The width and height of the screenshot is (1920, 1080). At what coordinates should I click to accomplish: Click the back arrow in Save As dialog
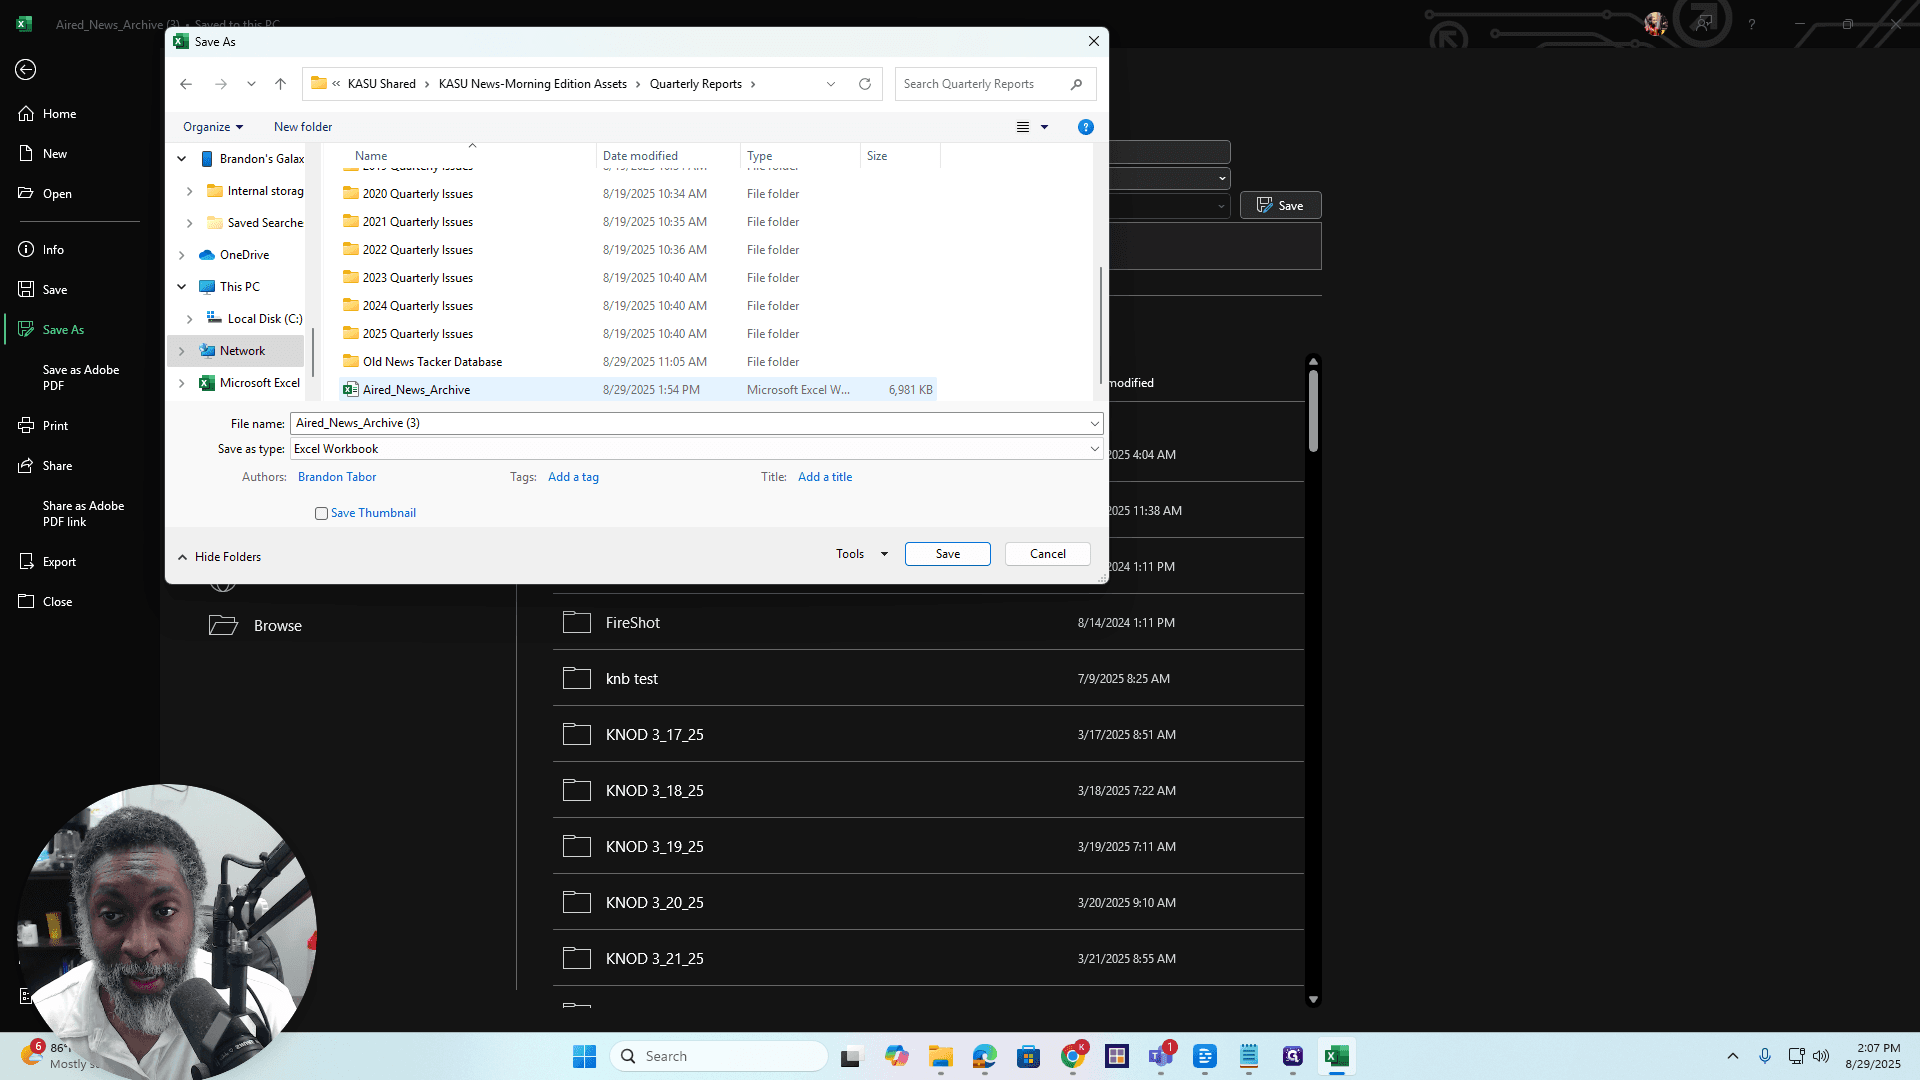[x=186, y=84]
